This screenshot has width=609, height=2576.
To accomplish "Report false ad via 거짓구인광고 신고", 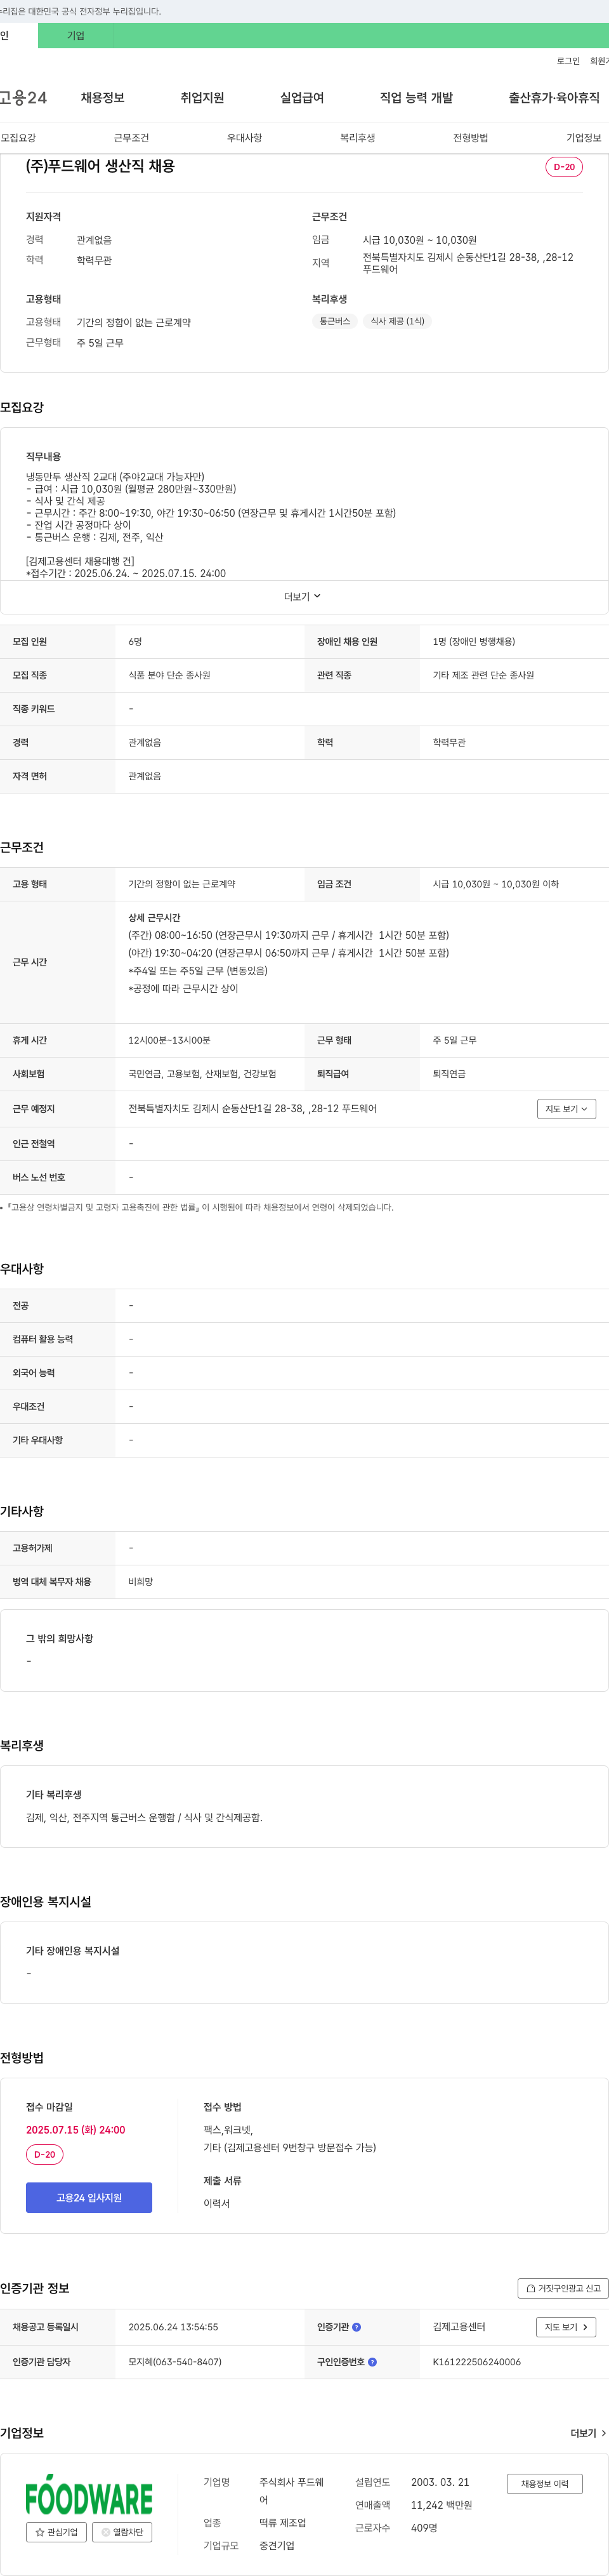I will (x=563, y=2288).
